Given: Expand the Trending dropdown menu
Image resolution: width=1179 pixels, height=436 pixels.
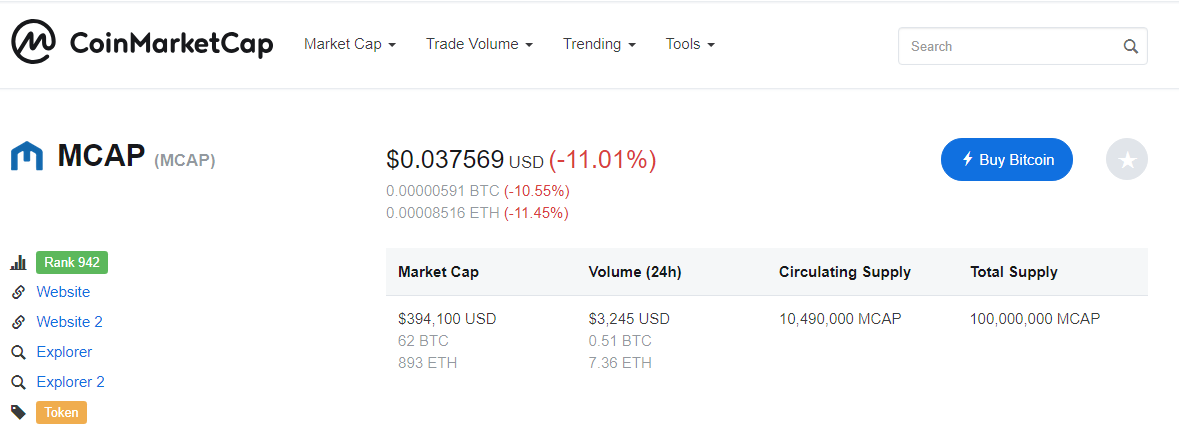Looking at the screenshot, I should click(599, 44).
